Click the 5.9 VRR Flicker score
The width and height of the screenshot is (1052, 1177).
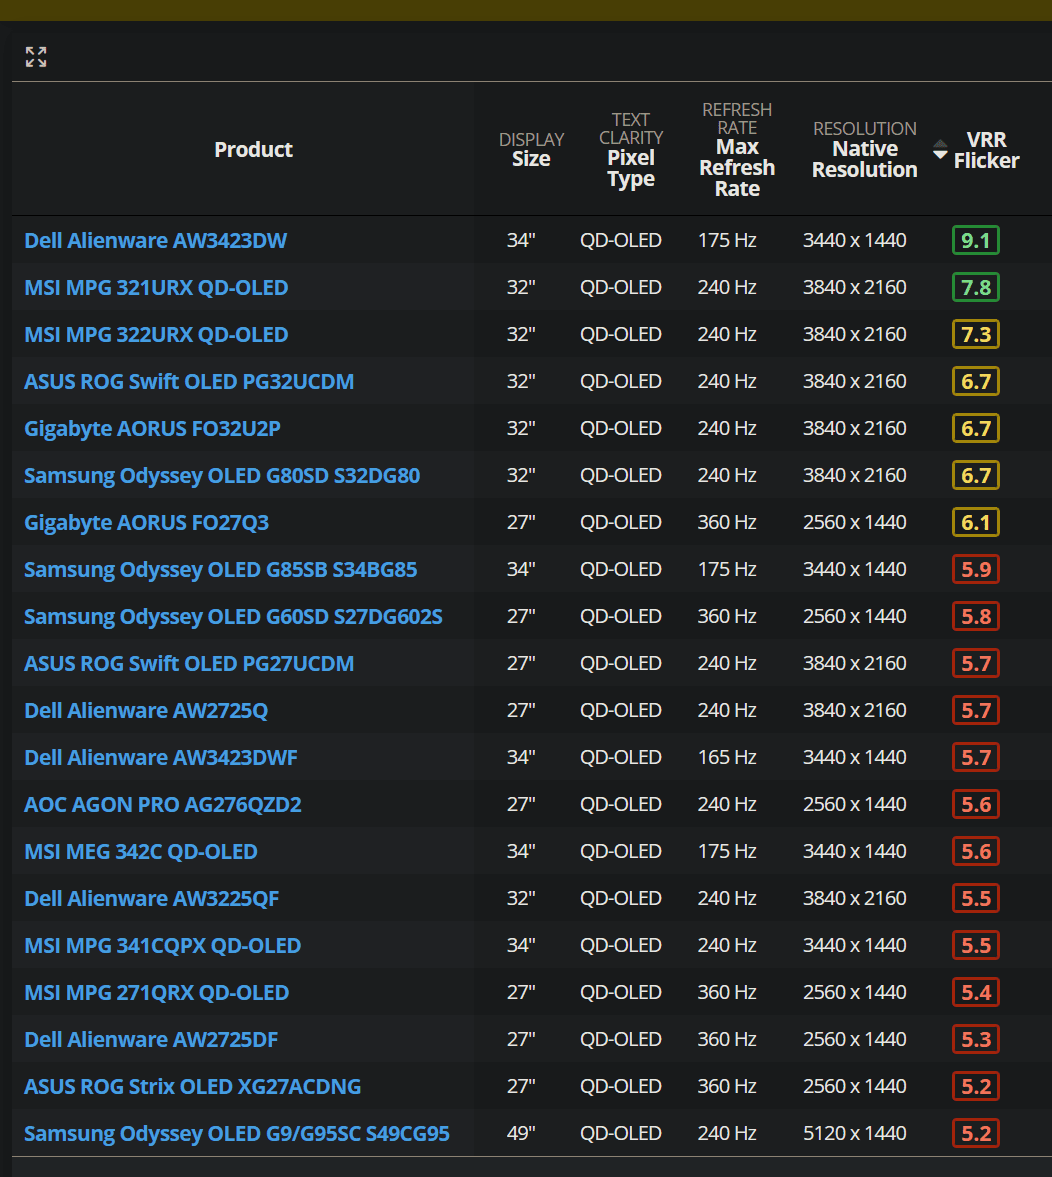[975, 570]
